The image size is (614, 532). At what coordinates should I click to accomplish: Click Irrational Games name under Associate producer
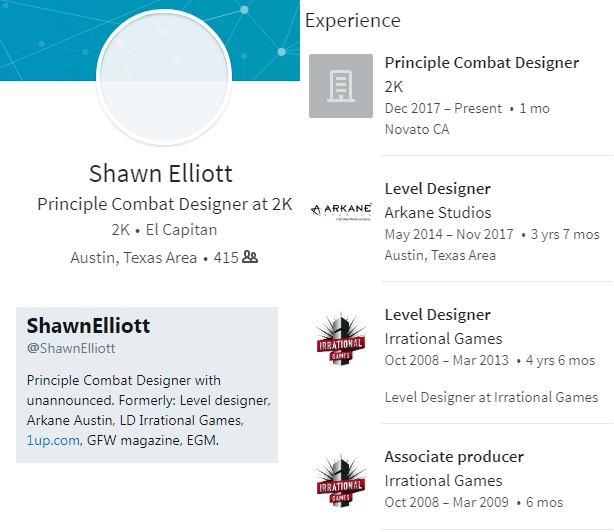(x=443, y=481)
